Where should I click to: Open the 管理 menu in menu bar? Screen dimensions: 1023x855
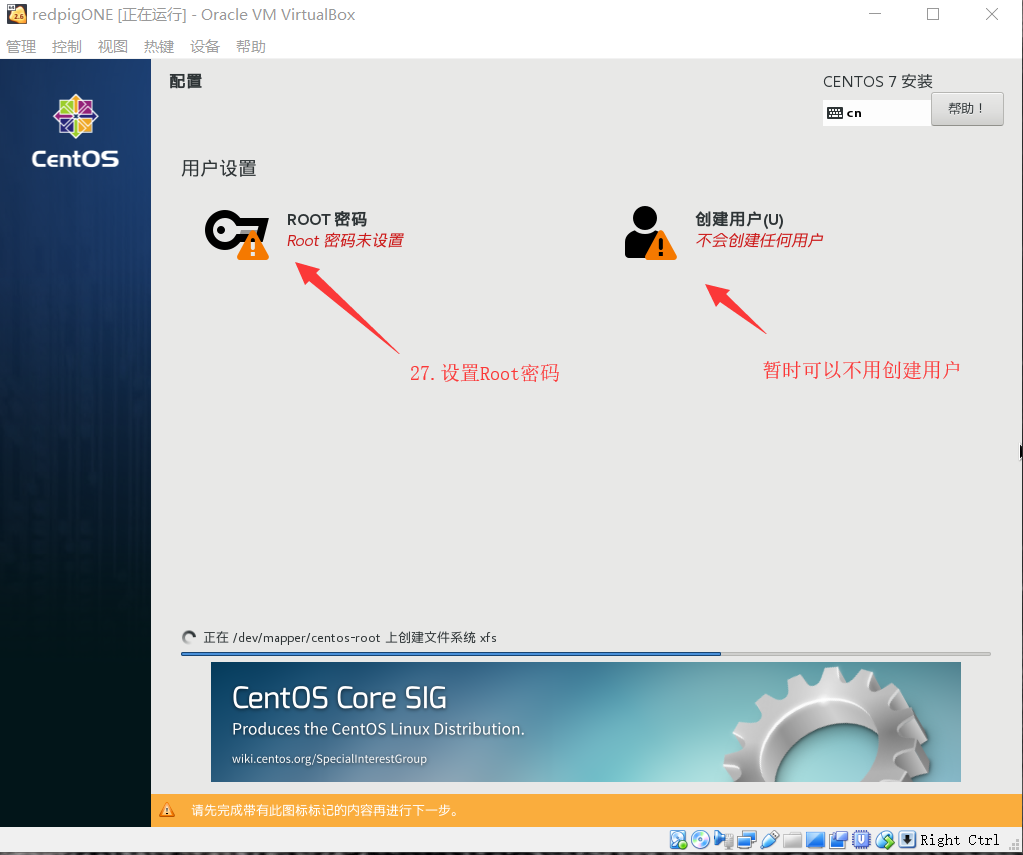20,45
